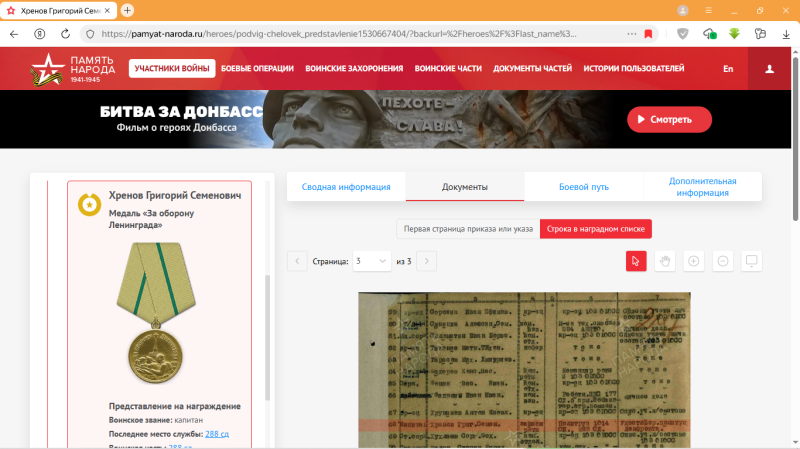Viewport: 800px width, 449px height.
Task: Open browser downloads panel
Action: 786,34
